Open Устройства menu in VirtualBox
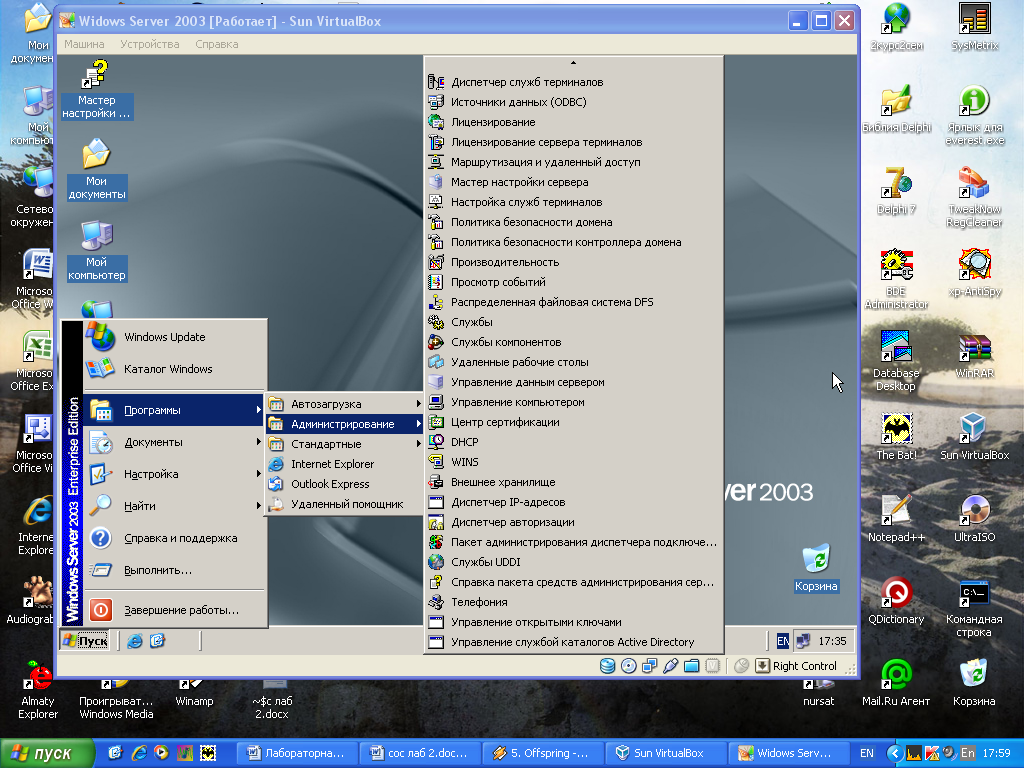This screenshot has height=768, width=1024. tap(150, 44)
